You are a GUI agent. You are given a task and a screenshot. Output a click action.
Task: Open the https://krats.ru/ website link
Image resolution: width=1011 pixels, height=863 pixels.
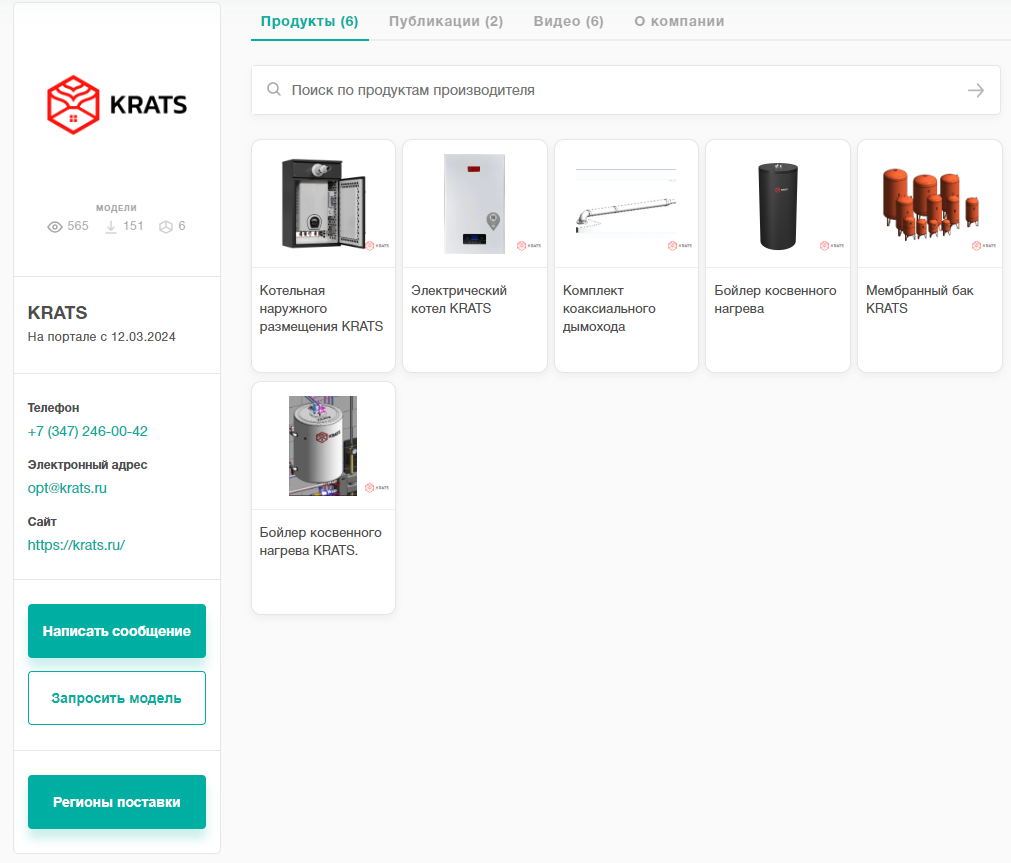click(76, 545)
